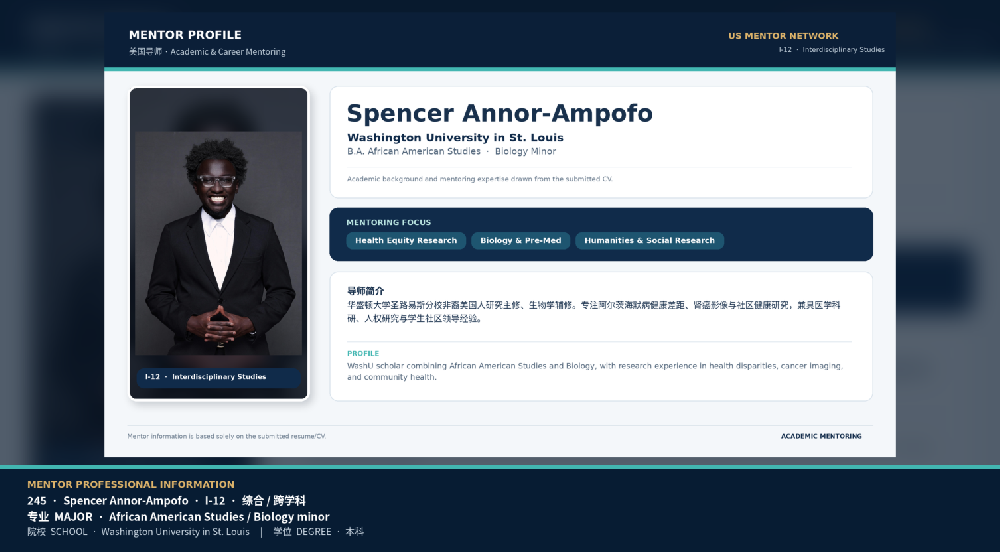This screenshot has height=552, width=1000.
Task: Click the mentor portrait photo
Action: point(219,243)
